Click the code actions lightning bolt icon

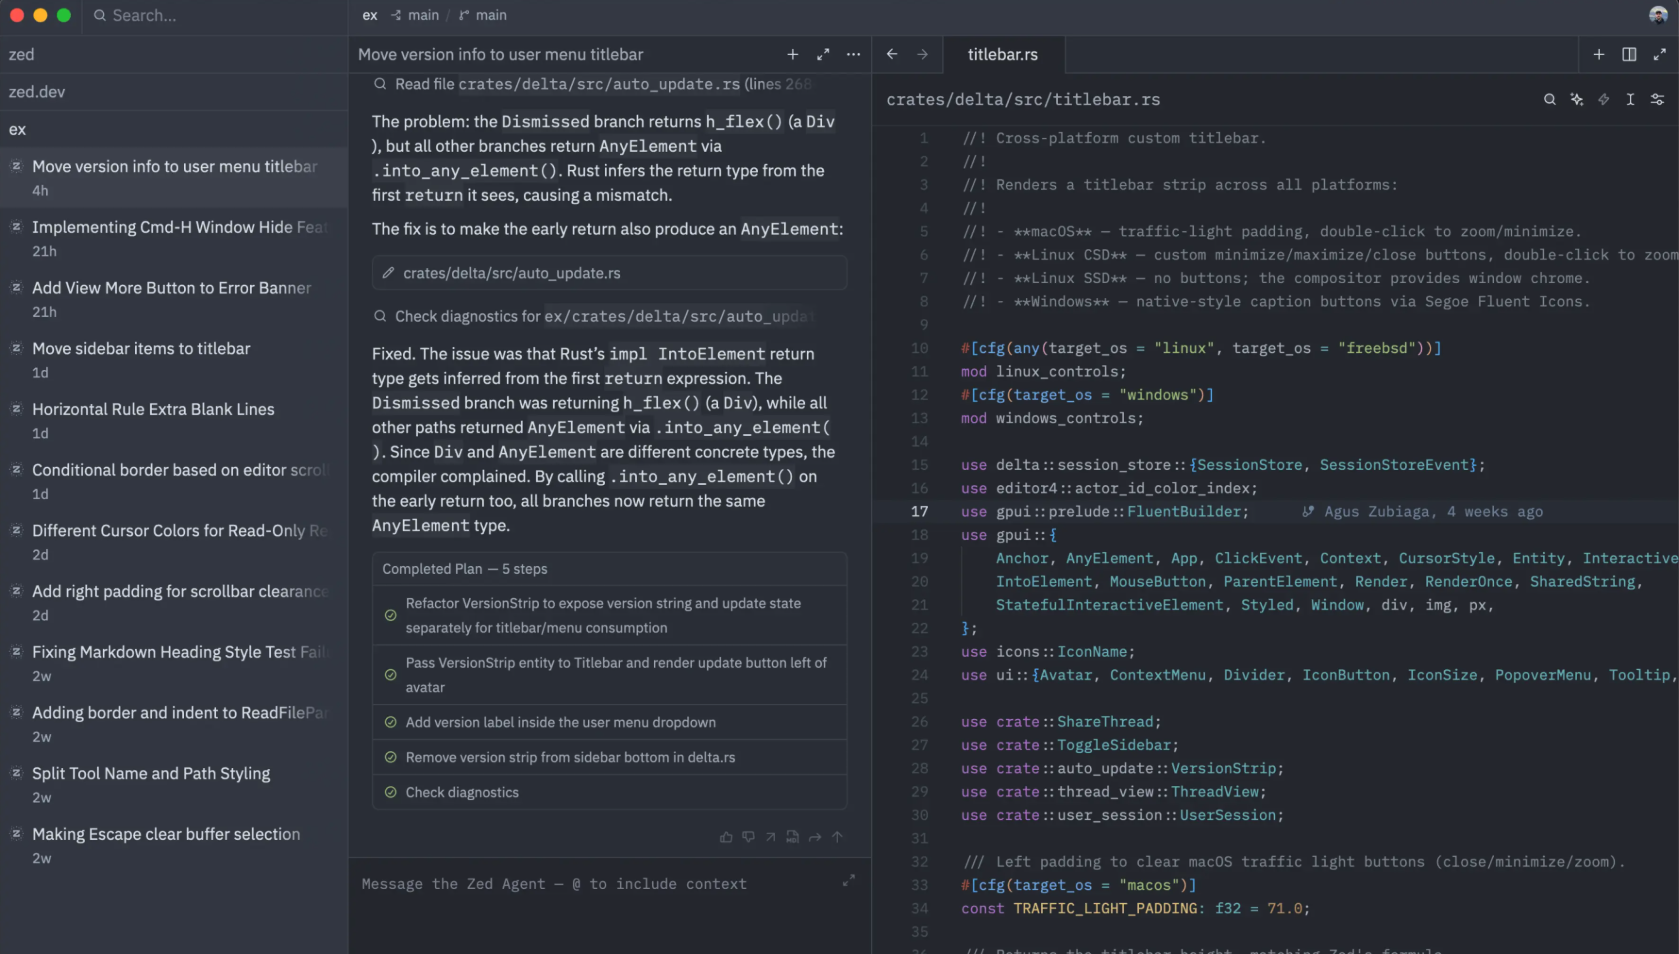point(1603,100)
